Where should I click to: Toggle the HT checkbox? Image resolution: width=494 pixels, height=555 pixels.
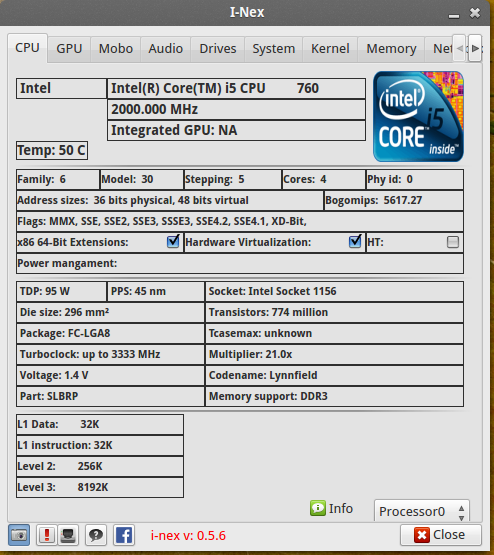(x=453, y=242)
